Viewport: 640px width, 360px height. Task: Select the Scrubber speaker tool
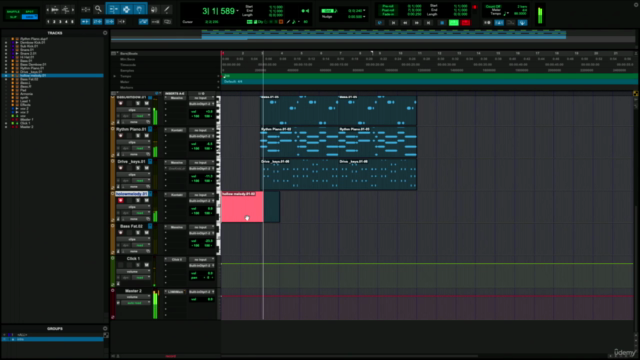click(x=154, y=9)
